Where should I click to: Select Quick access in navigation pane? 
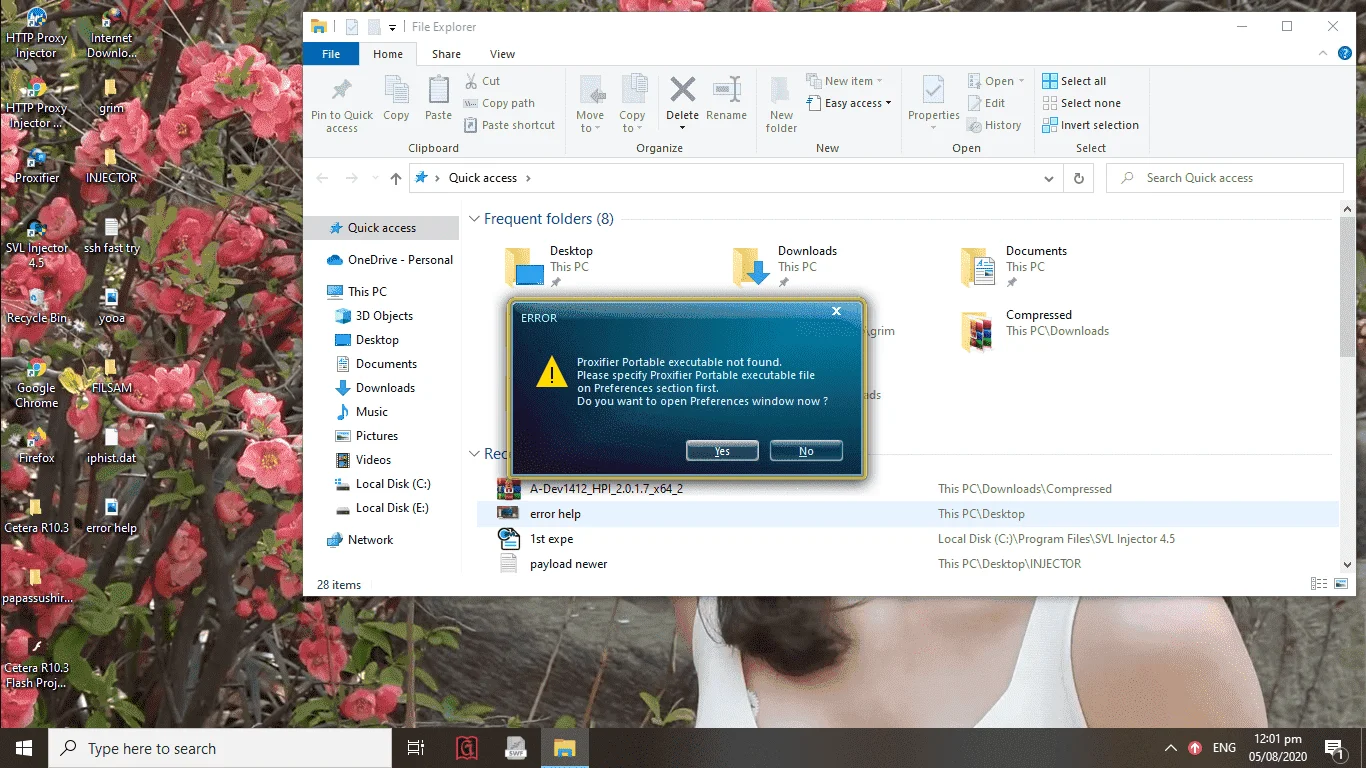tap(382, 228)
